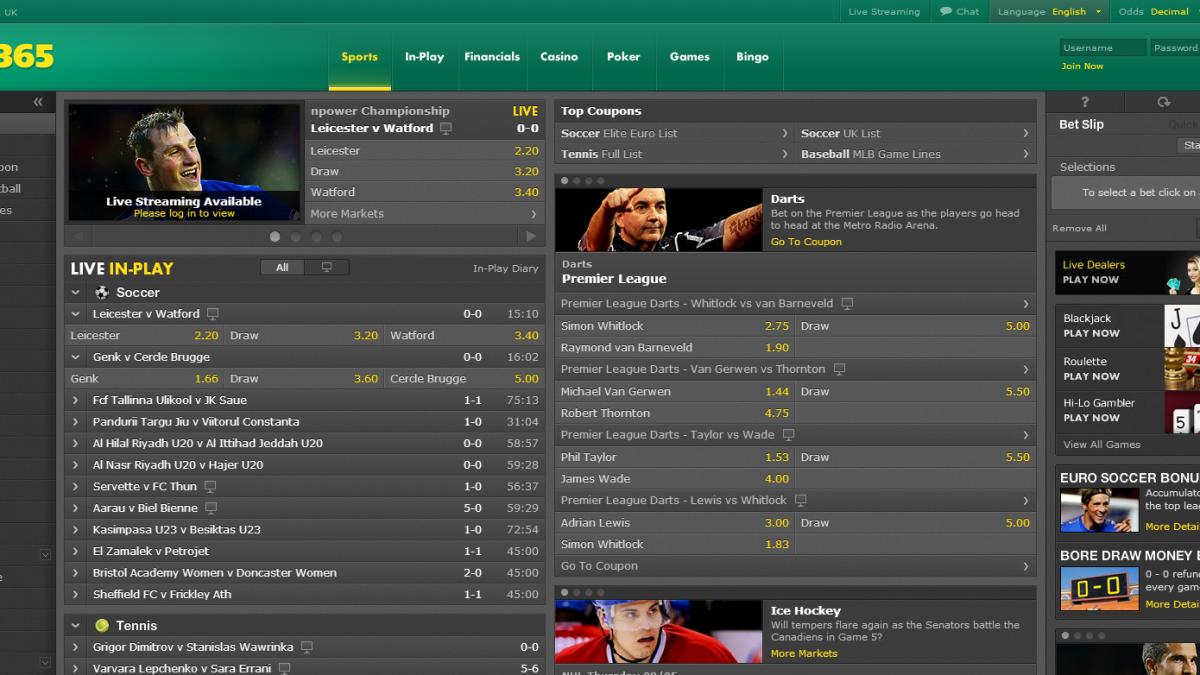Expand the El Zamalek v Petrojet match

pos(75,551)
